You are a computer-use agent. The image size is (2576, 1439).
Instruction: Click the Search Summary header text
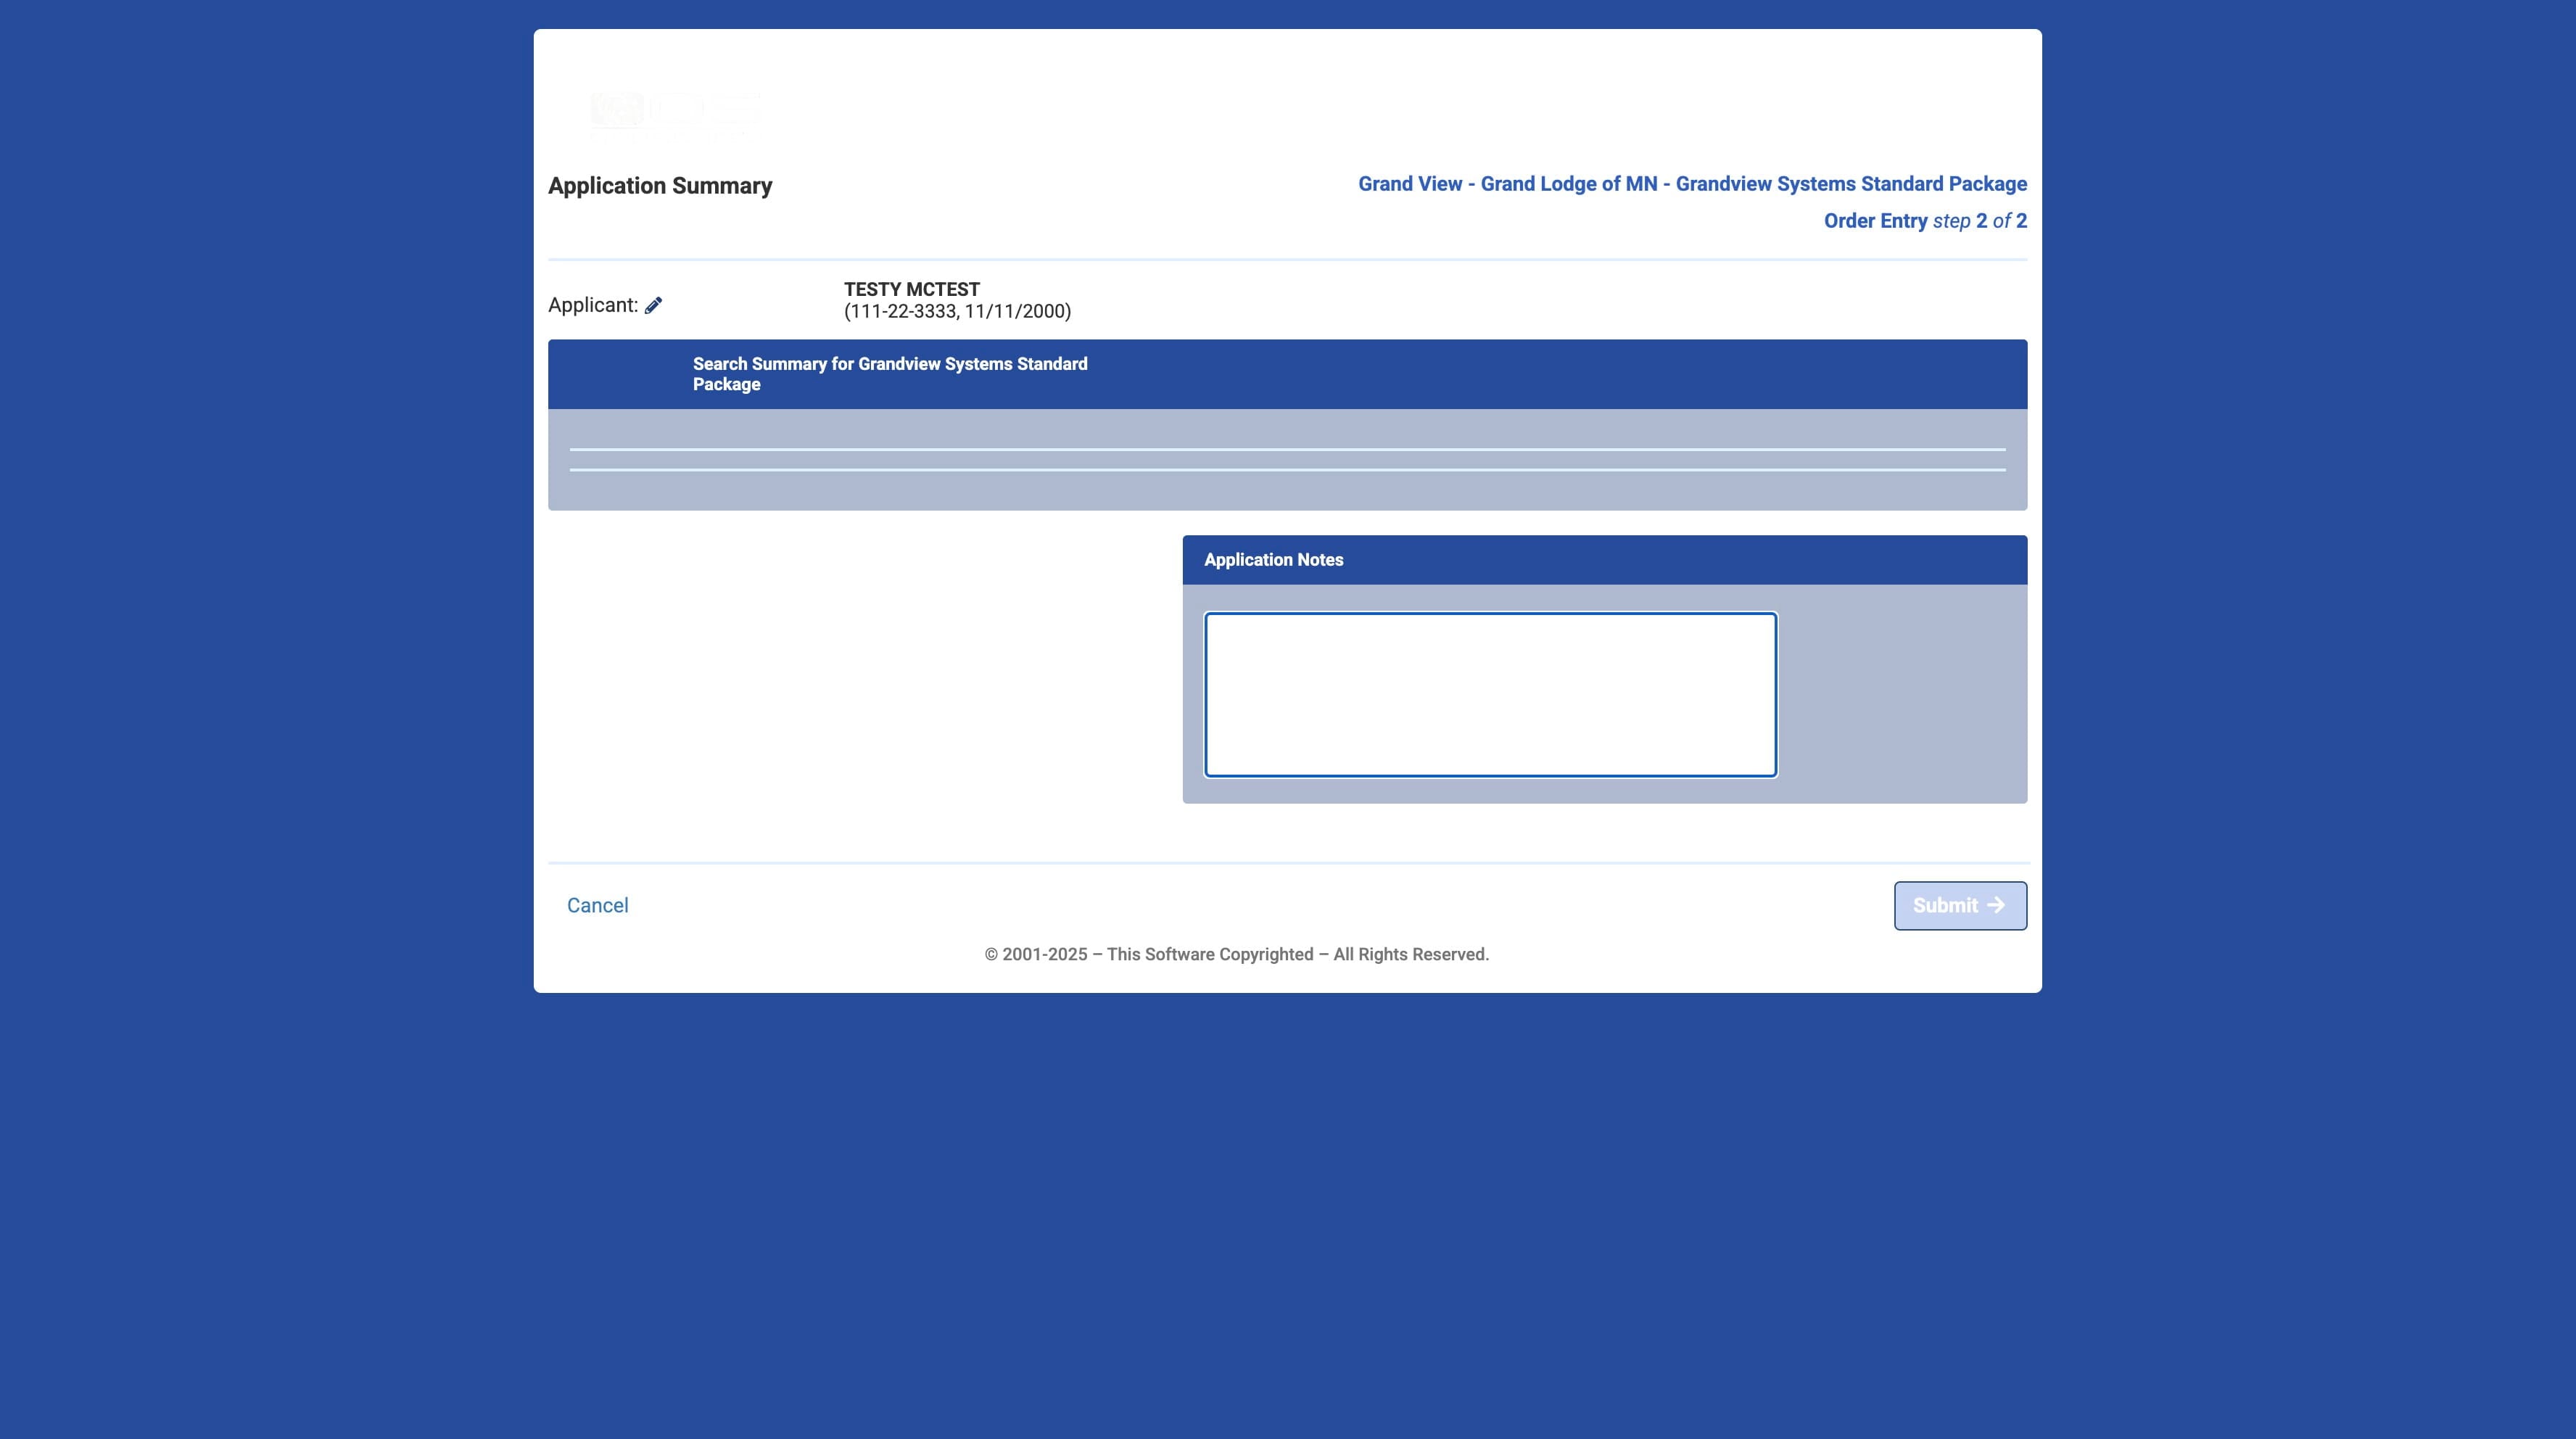(890, 374)
